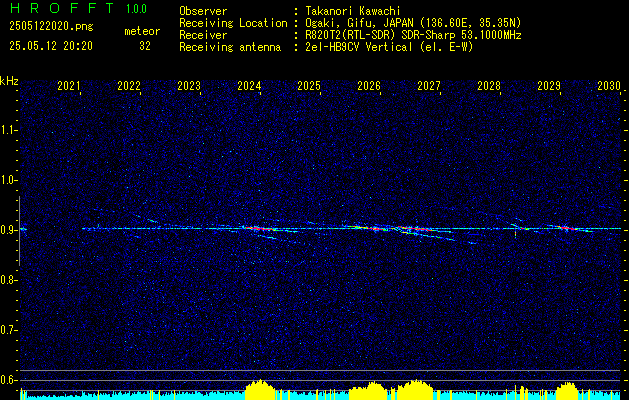The image size is (629, 400).
Task: Click the 2024 time axis label
Action: point(249,85)
